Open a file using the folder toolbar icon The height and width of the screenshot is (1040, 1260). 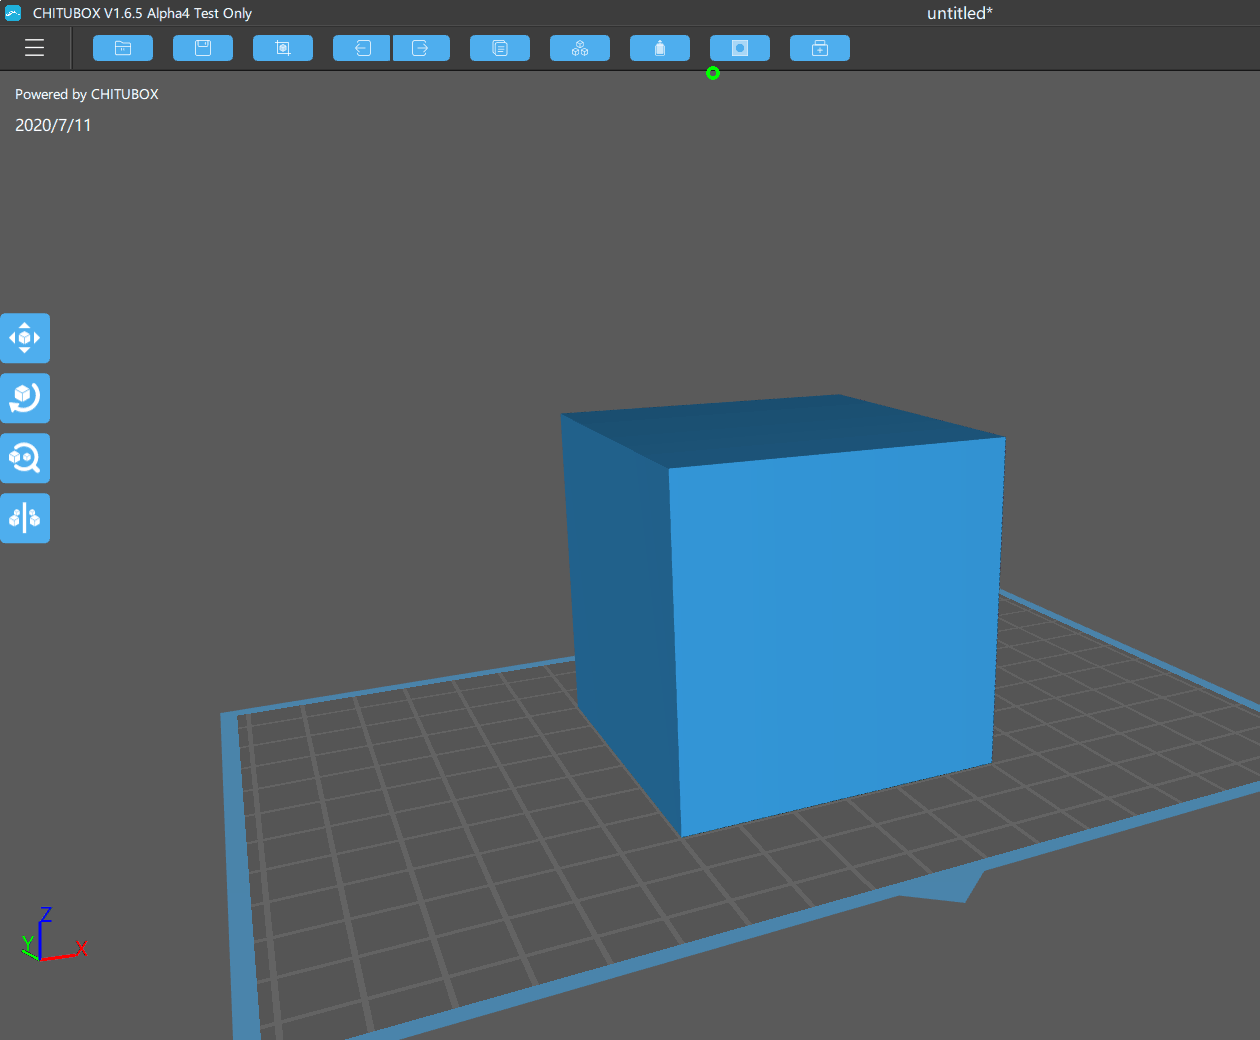pyautogui.click(x=122, y=47)
